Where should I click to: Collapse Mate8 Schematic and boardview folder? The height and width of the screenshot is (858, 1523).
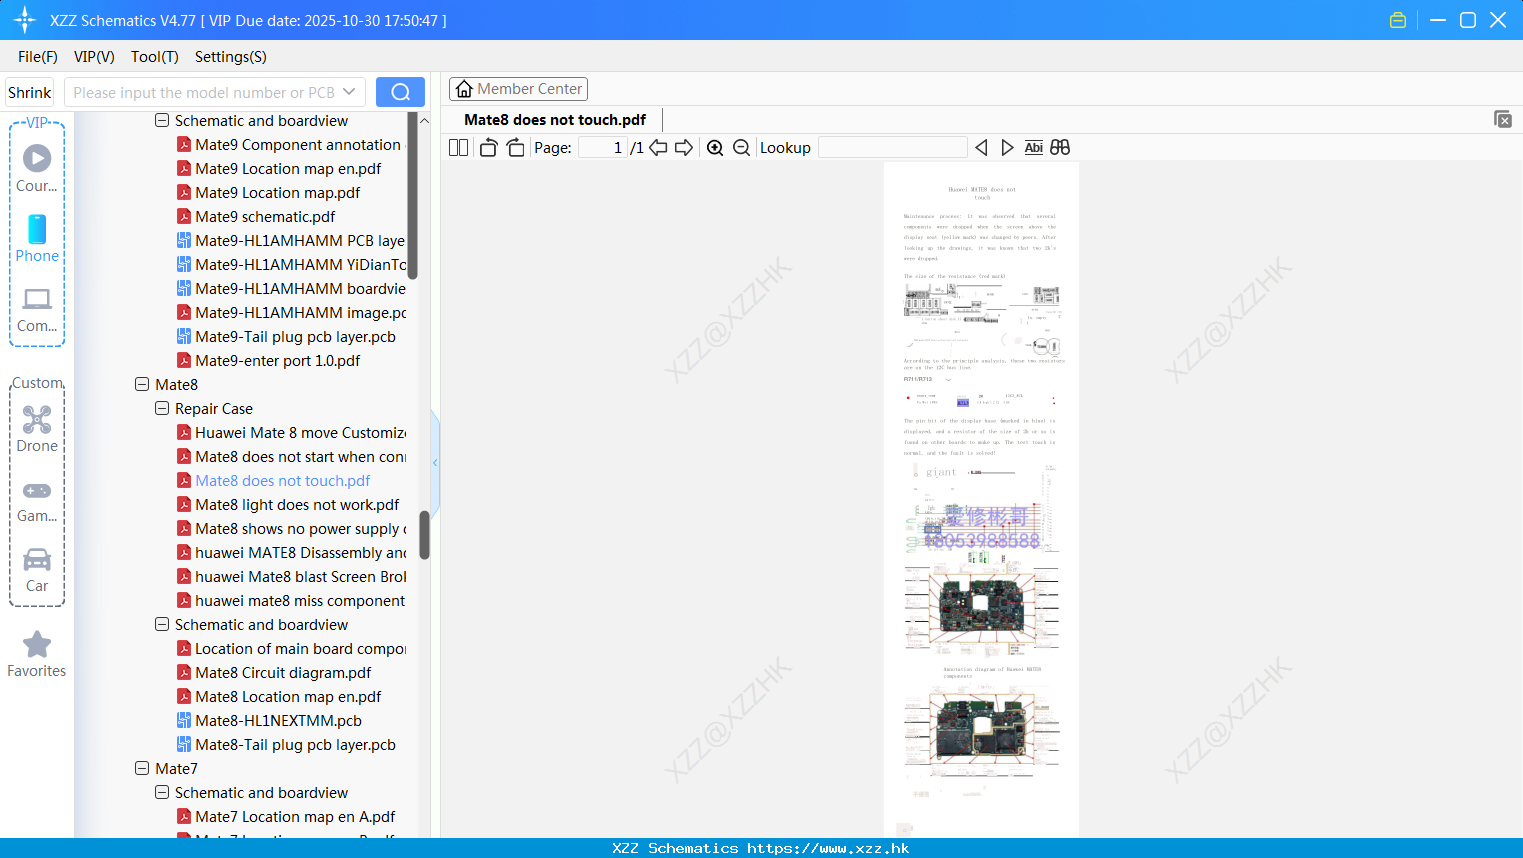[x=162, y=624]
